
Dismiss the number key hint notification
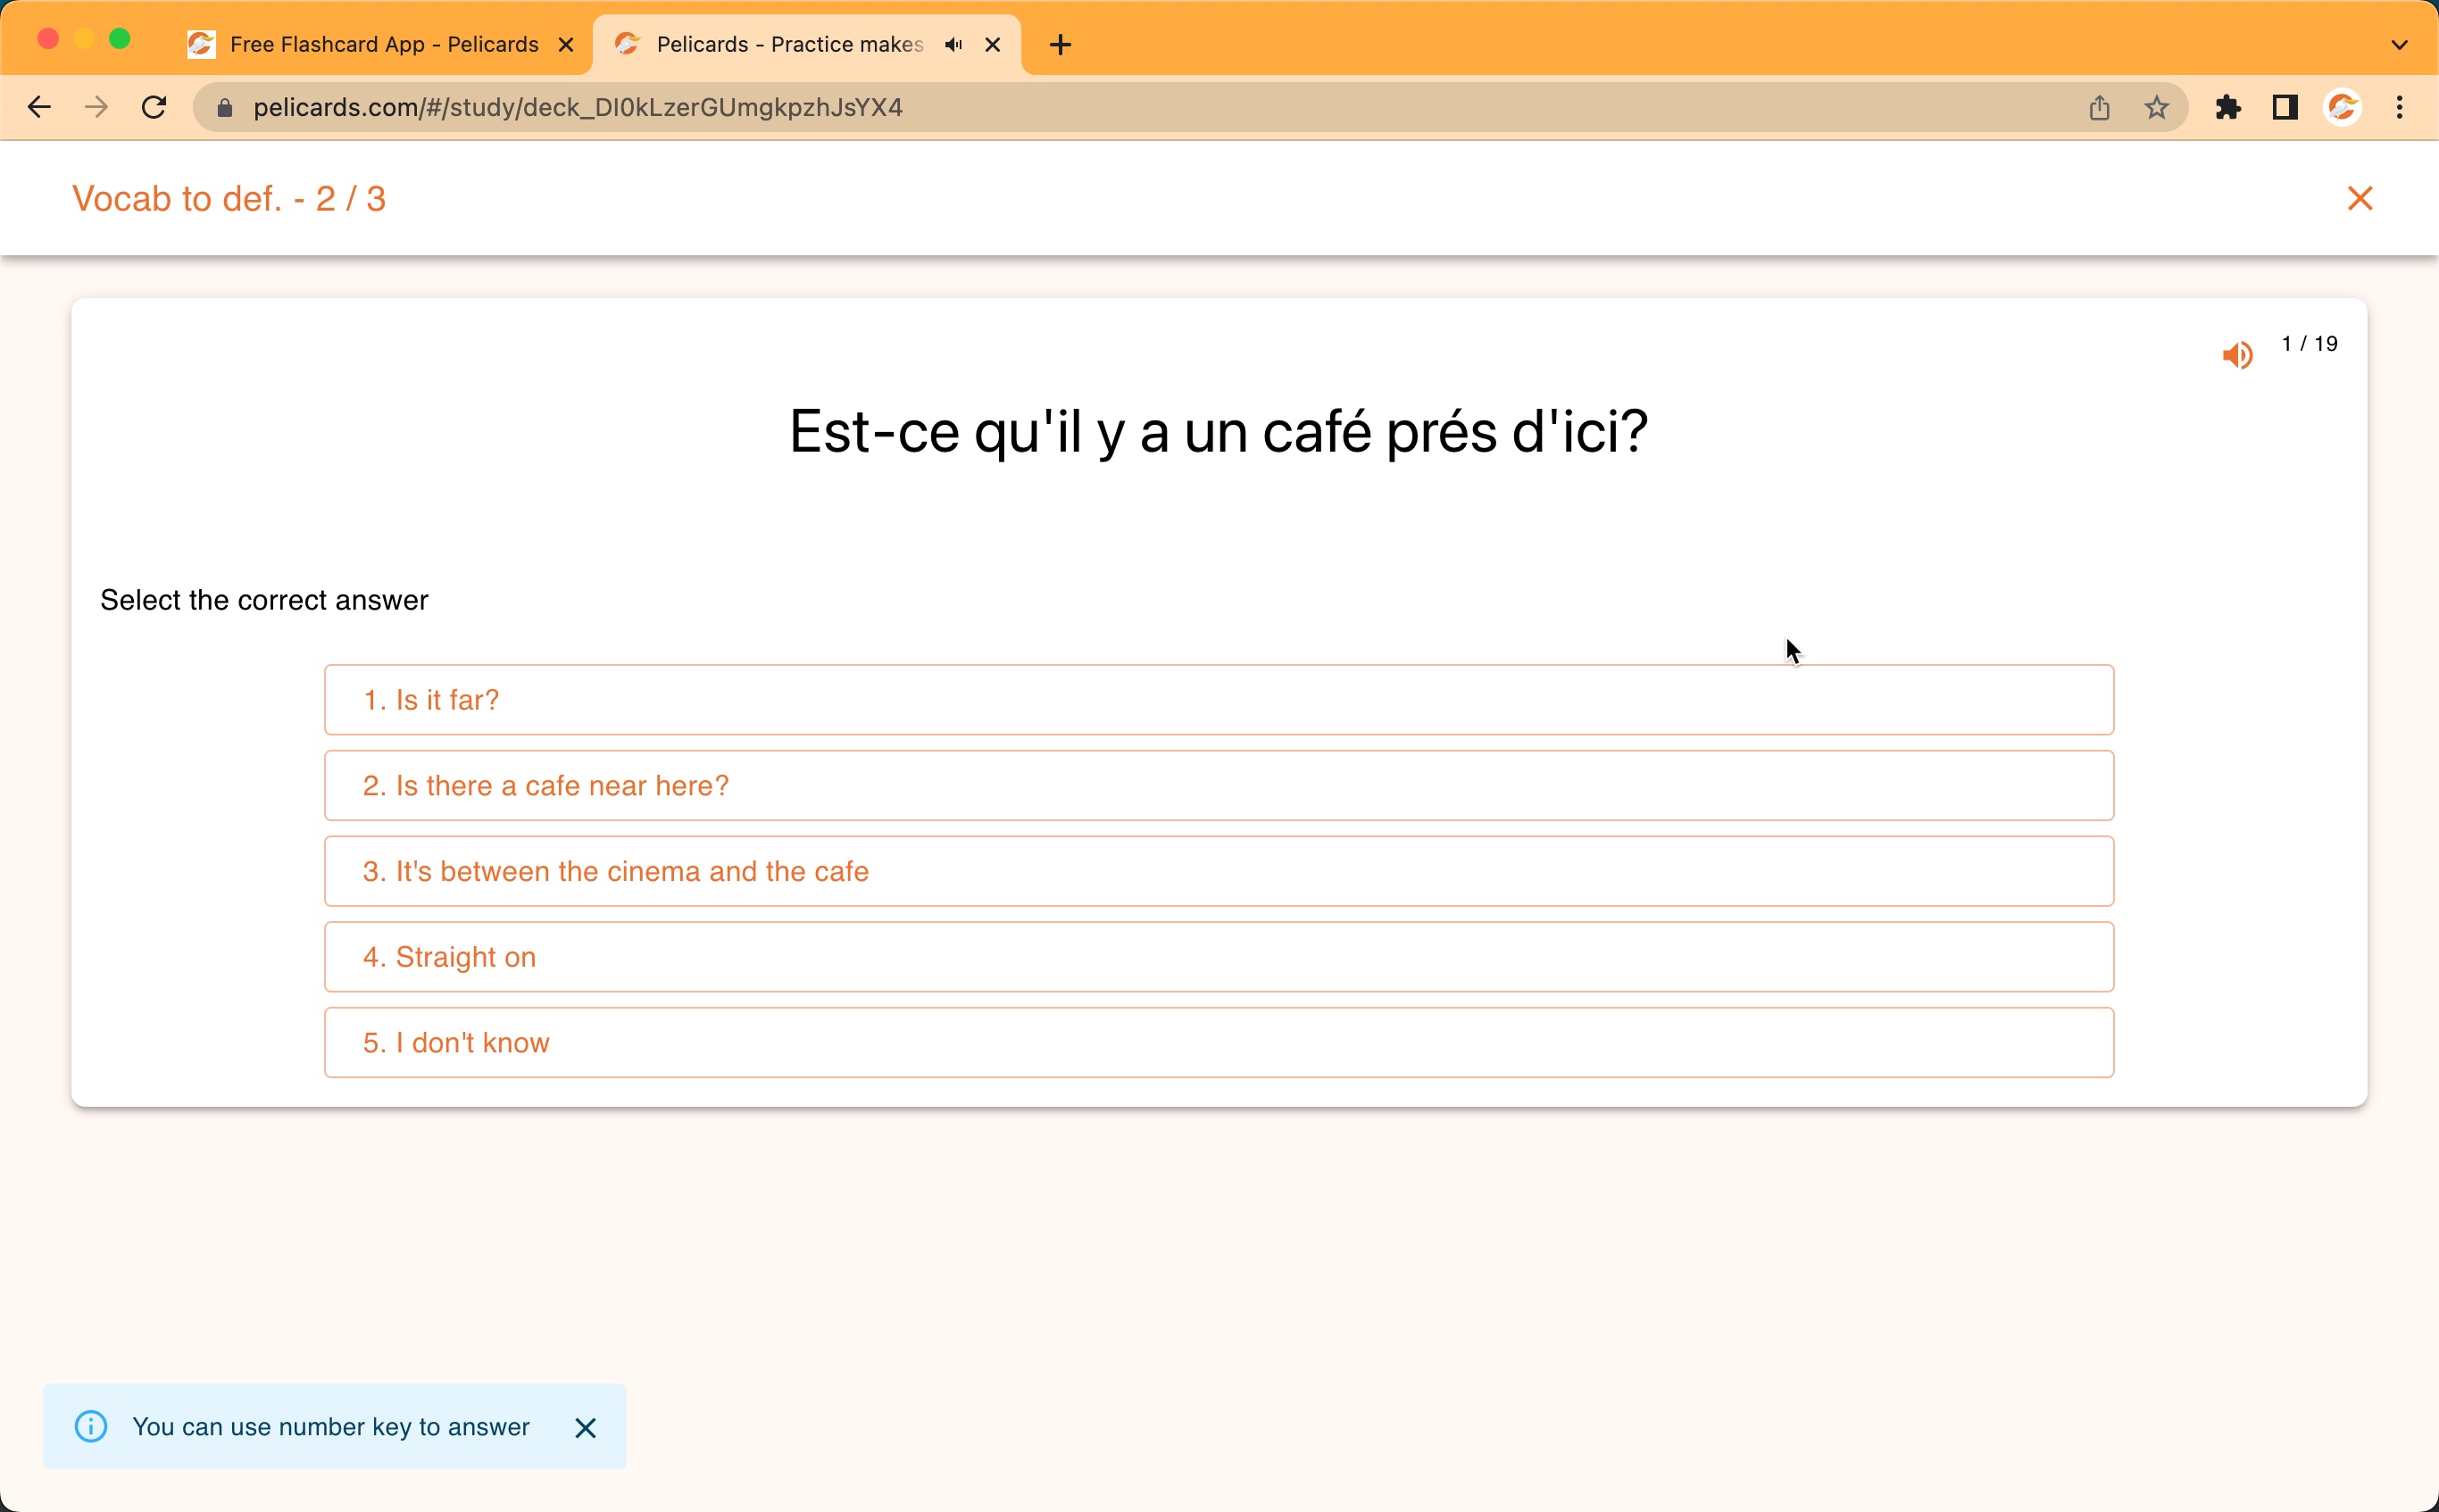(585, 1427)
